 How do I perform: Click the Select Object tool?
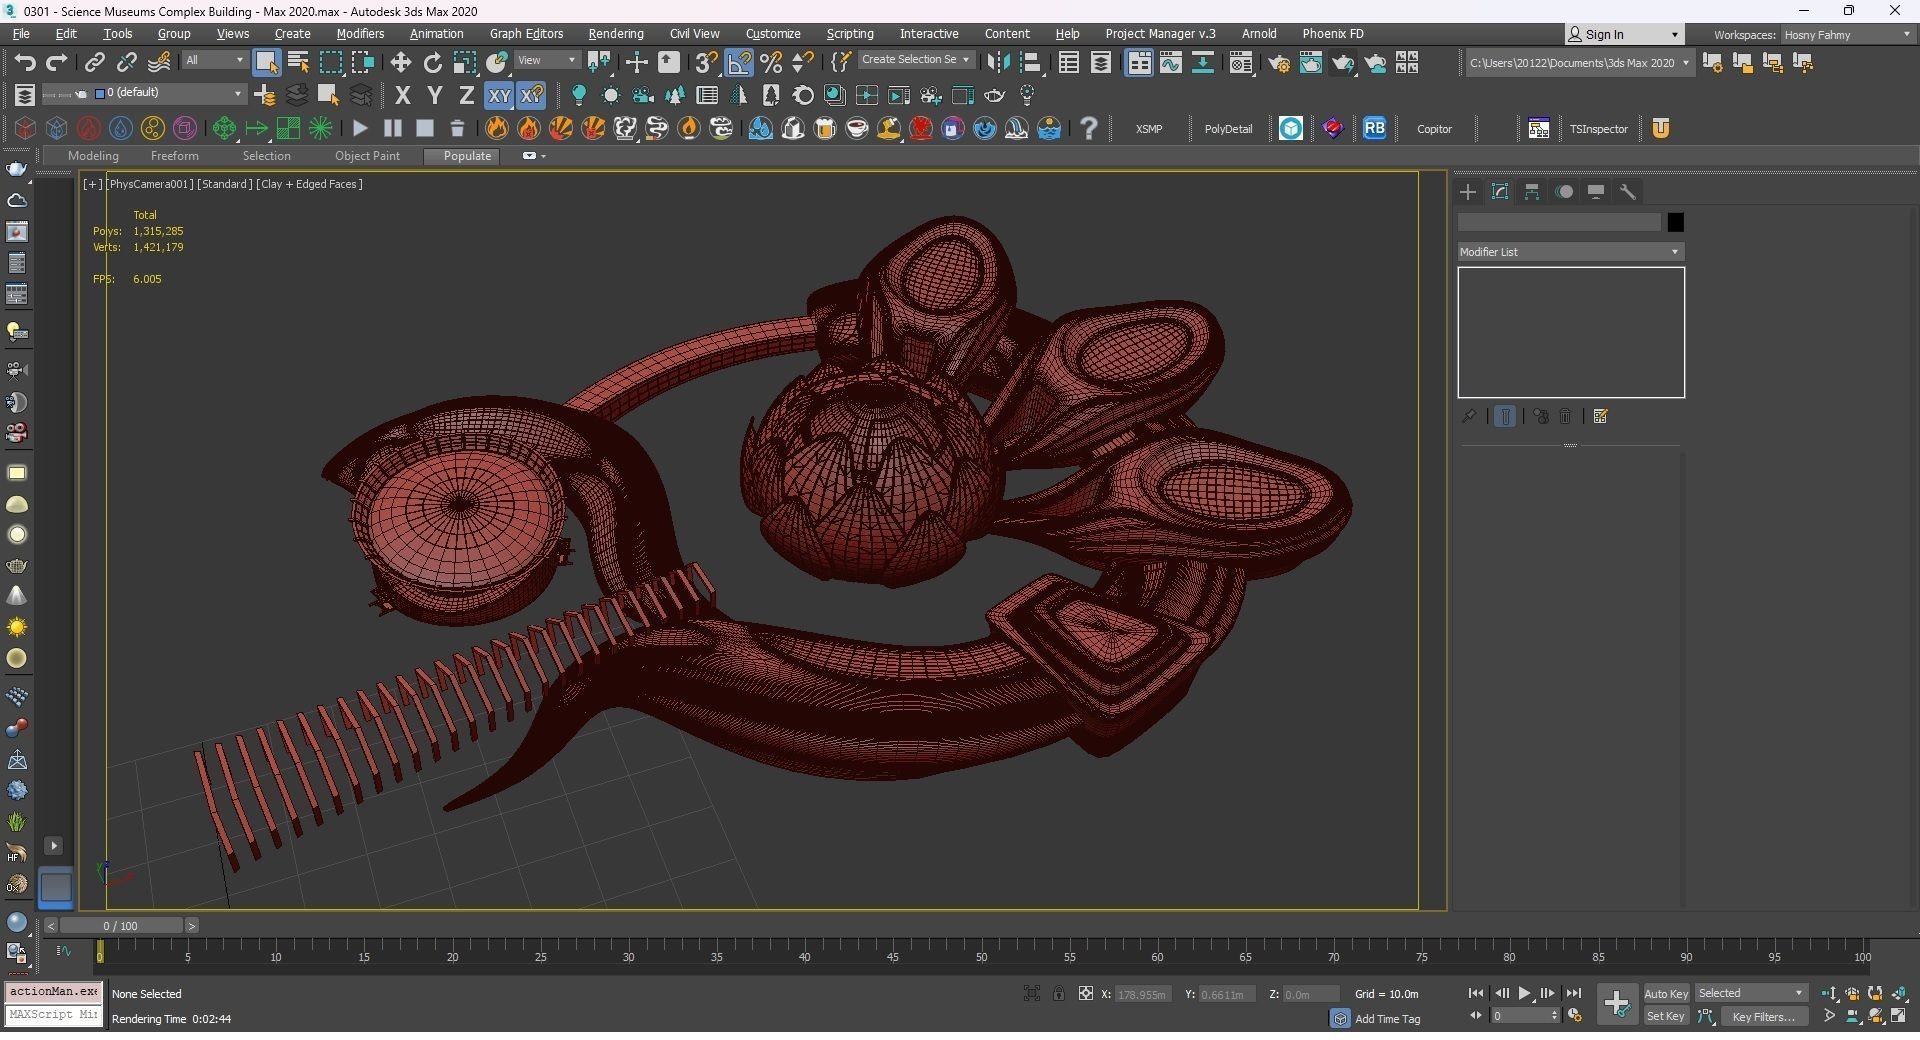pos(266,63)
